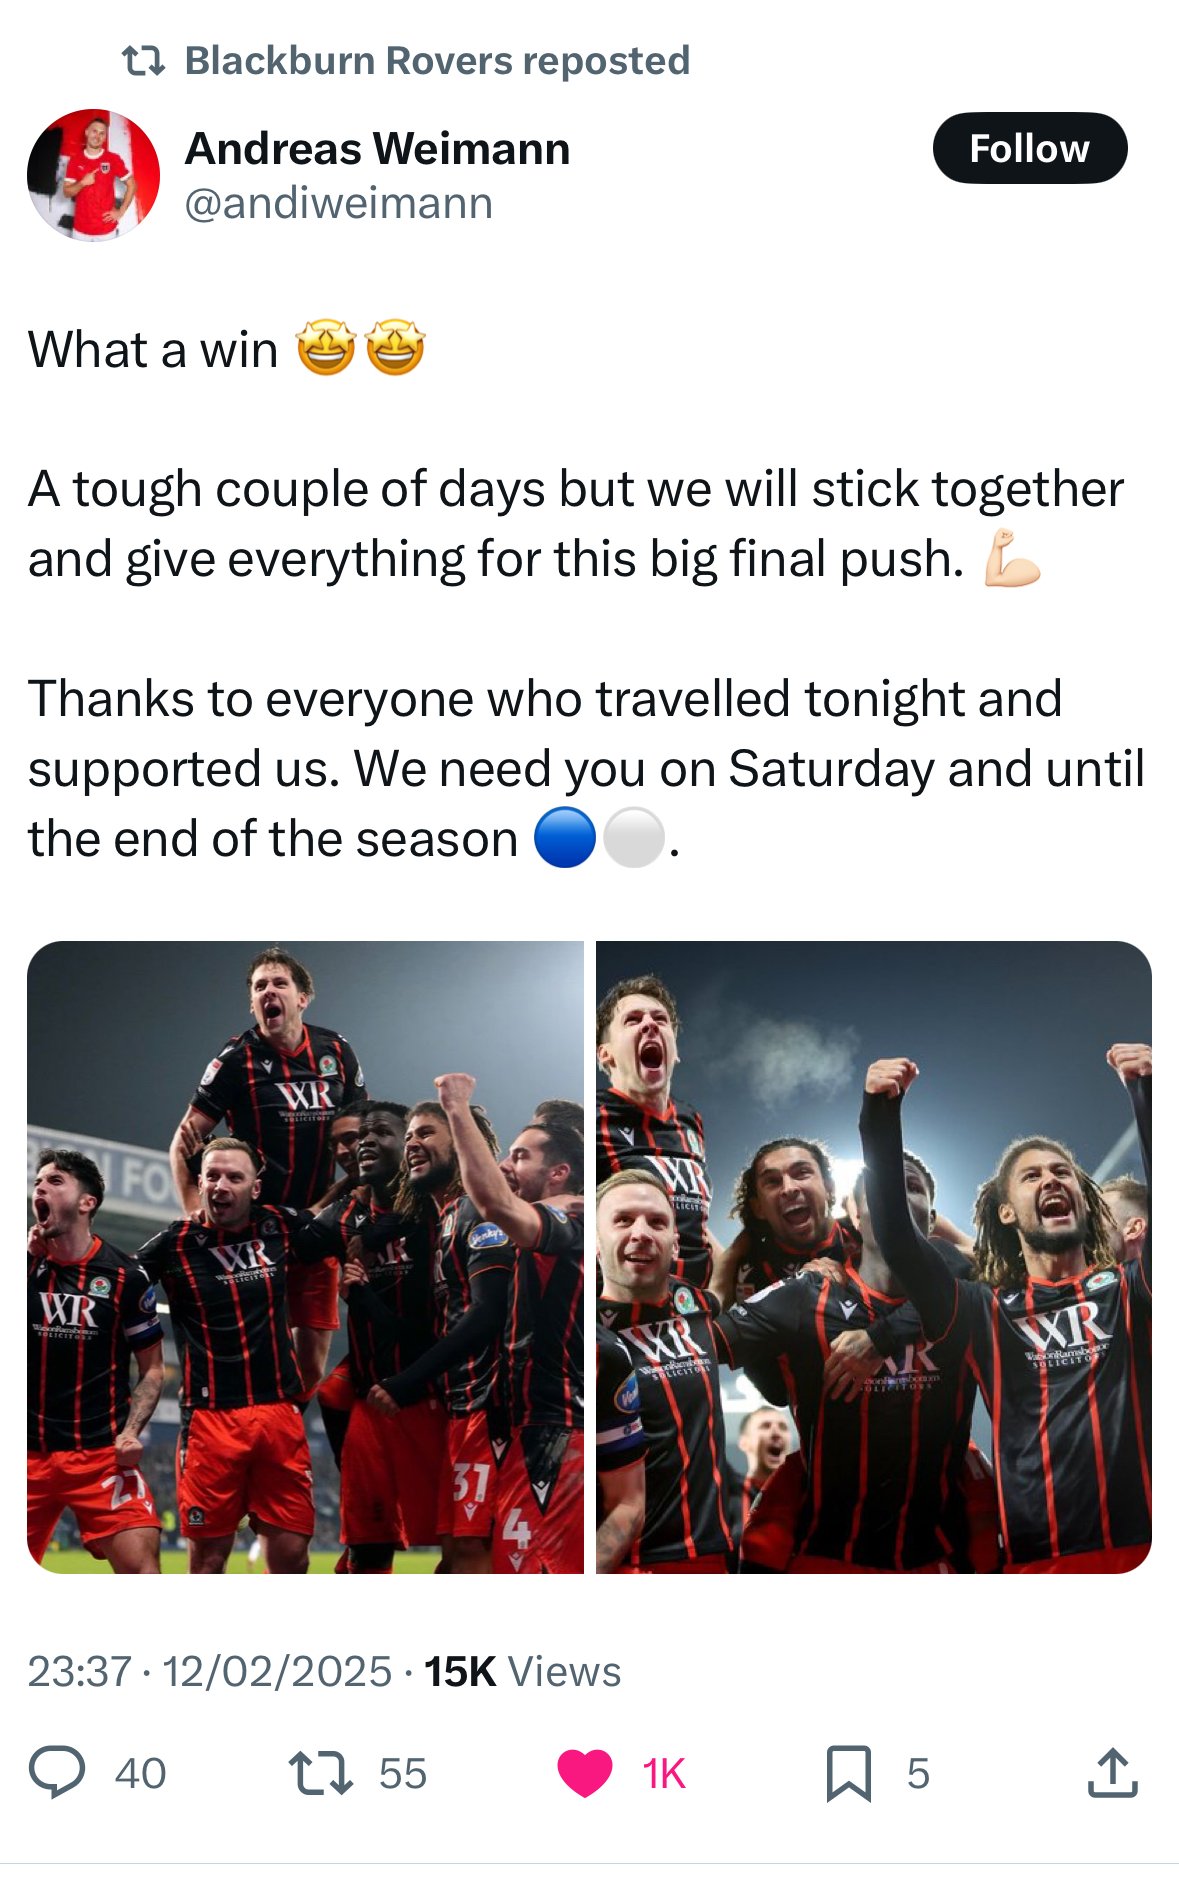Open the reply comment icon
The height and width of the screenshot is (1888, 1179).
pos(57,1773)
